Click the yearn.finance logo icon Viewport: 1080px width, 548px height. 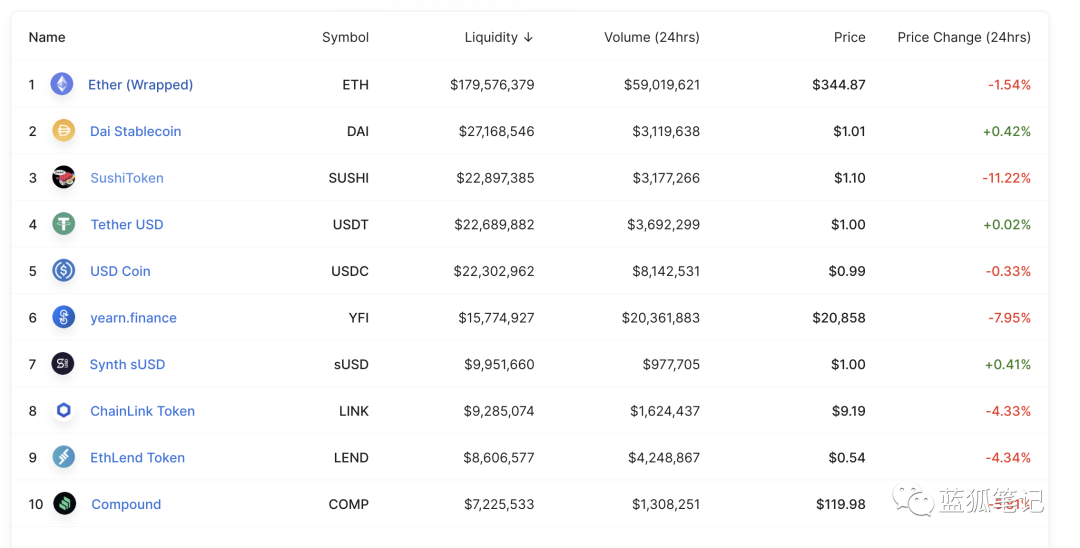click(x=63, y=317)
